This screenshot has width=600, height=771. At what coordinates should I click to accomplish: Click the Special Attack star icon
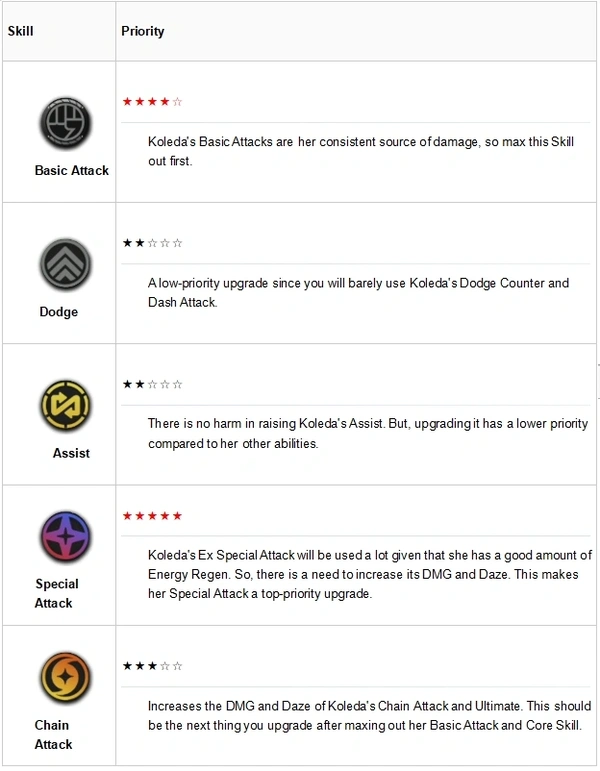(65, 537)
